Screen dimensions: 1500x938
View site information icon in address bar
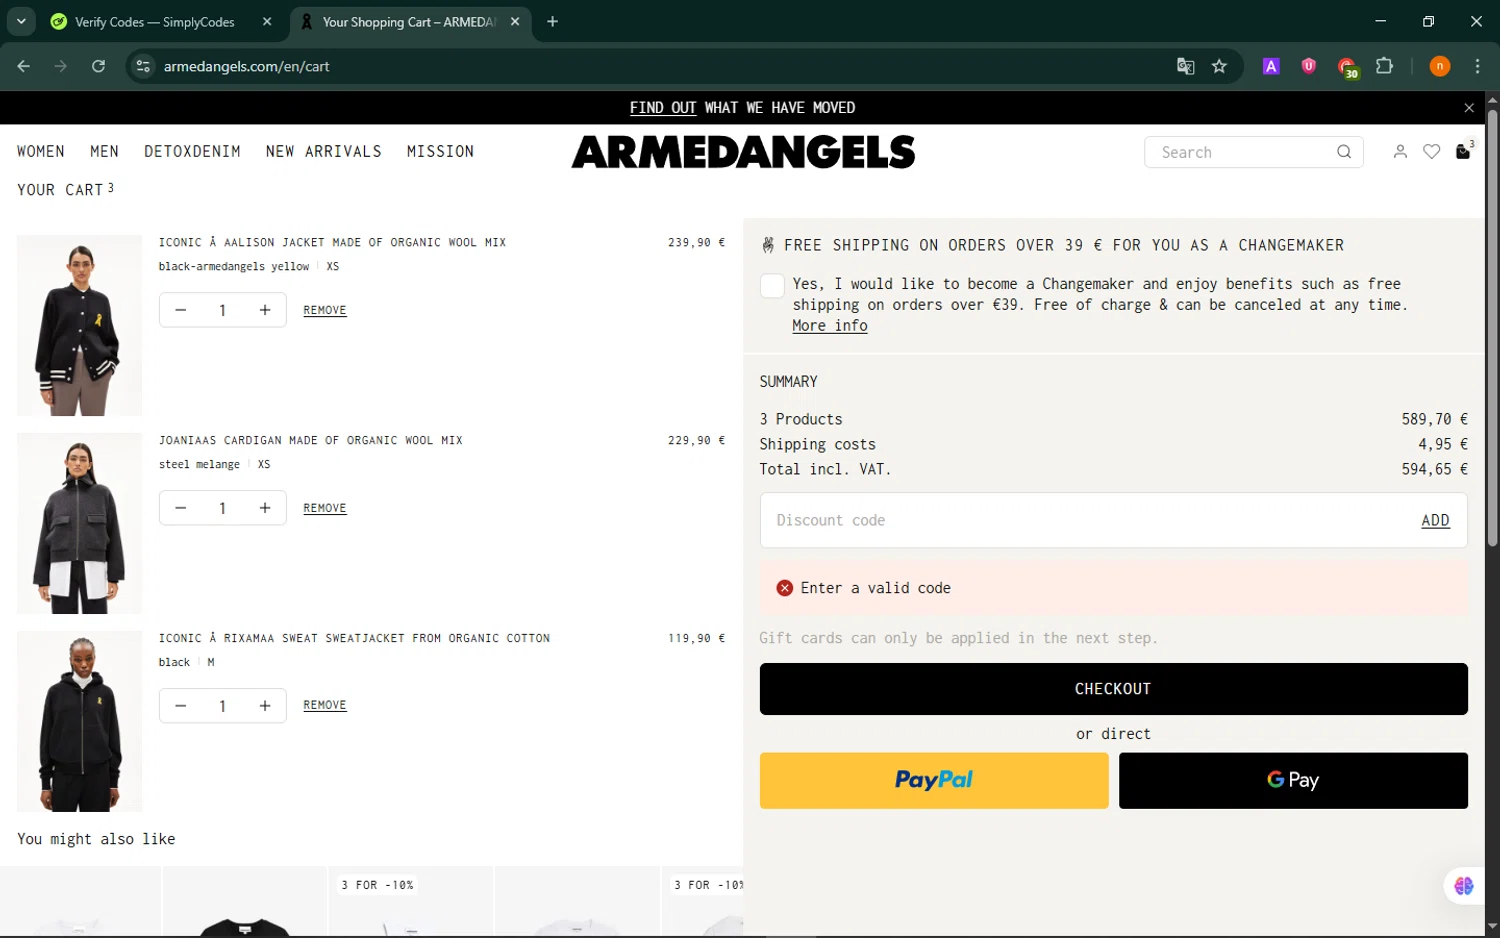[x=143, y=66]
